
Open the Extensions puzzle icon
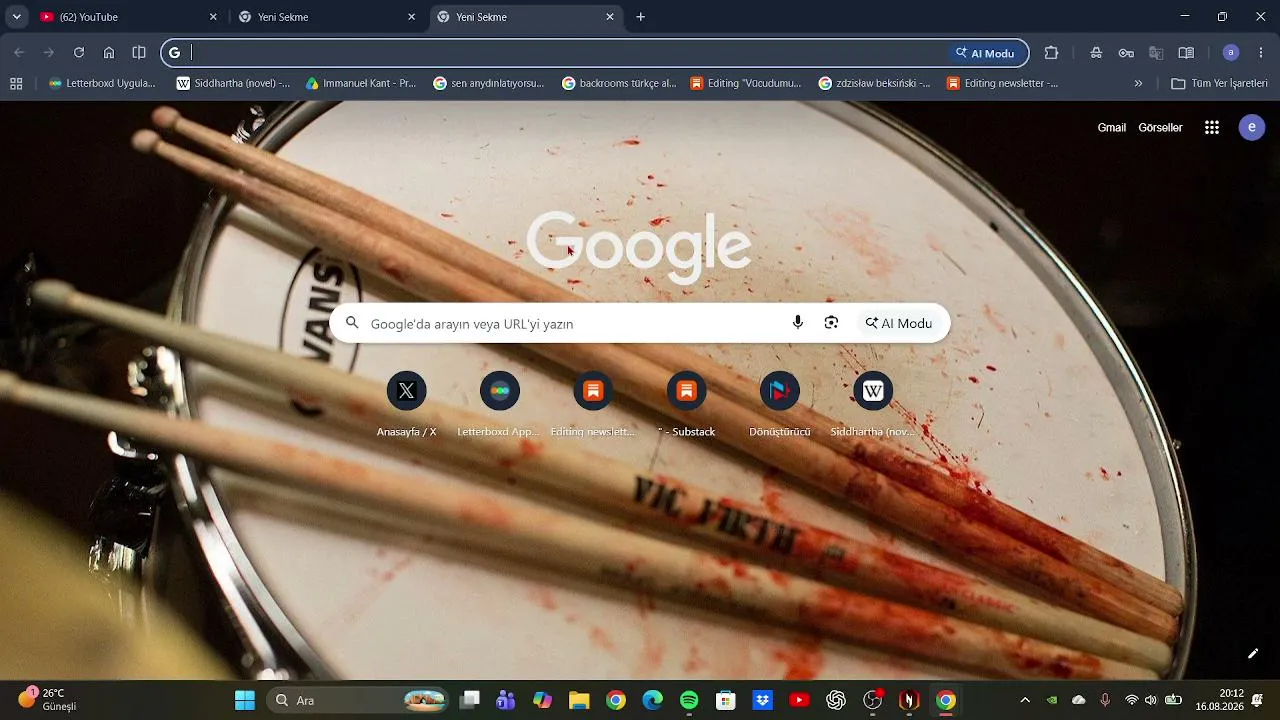point(1051,53)
